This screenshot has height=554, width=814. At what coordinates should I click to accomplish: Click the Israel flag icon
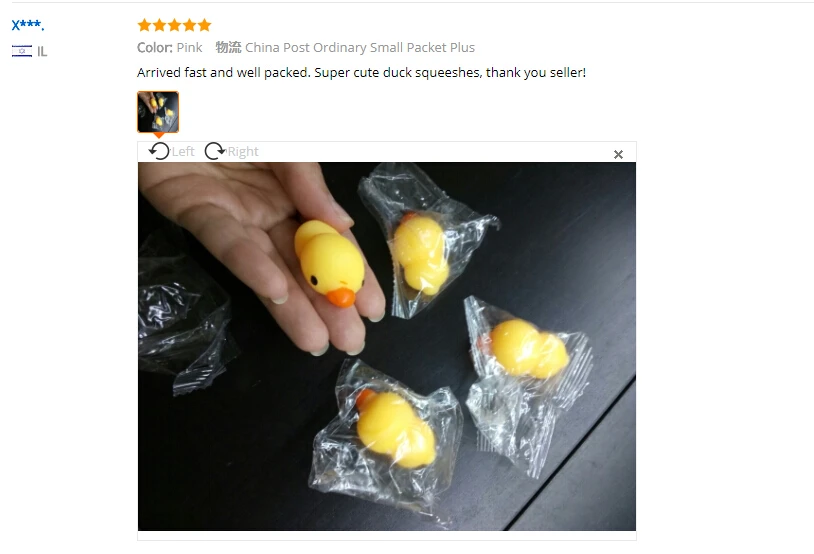[x=22, y=51]
